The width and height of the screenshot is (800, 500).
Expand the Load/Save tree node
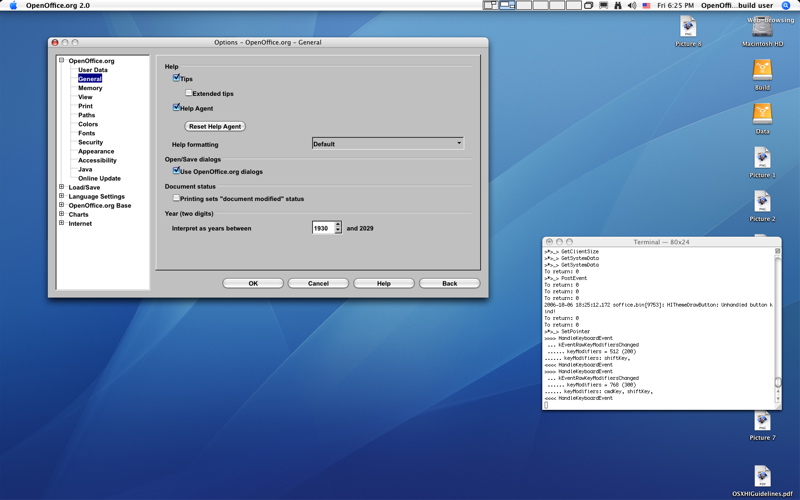tap(61, 187)
